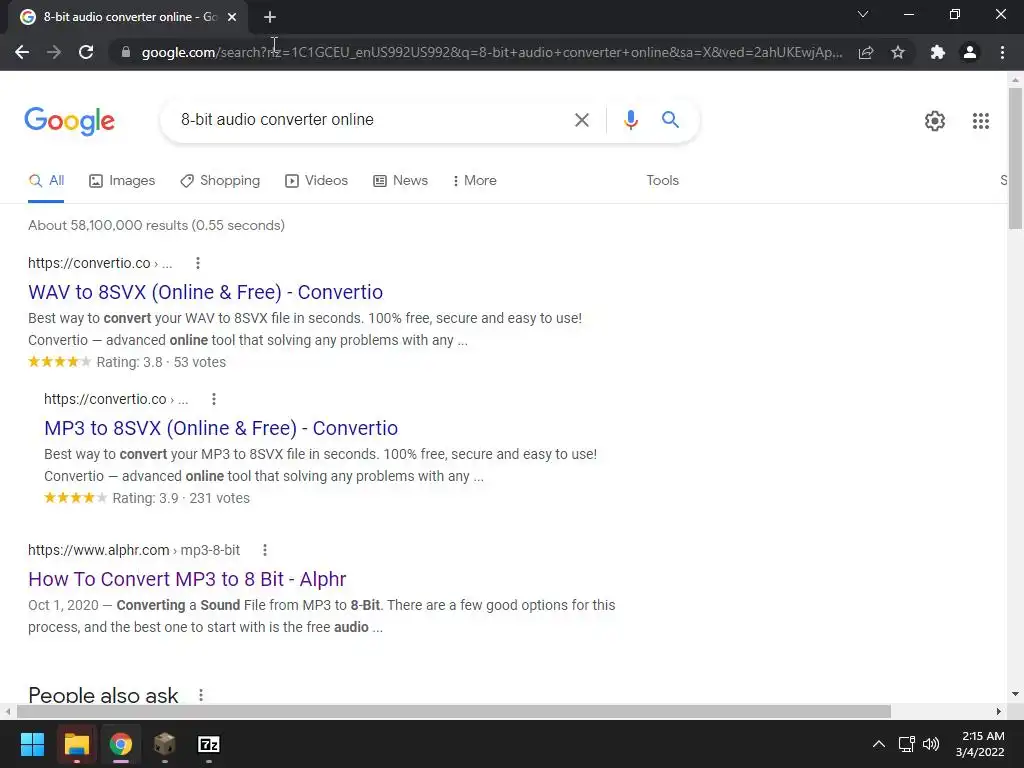Go back using the browser back arrow
The width and height of the screenshot is (1024, 768).
(x=22, y=52)
